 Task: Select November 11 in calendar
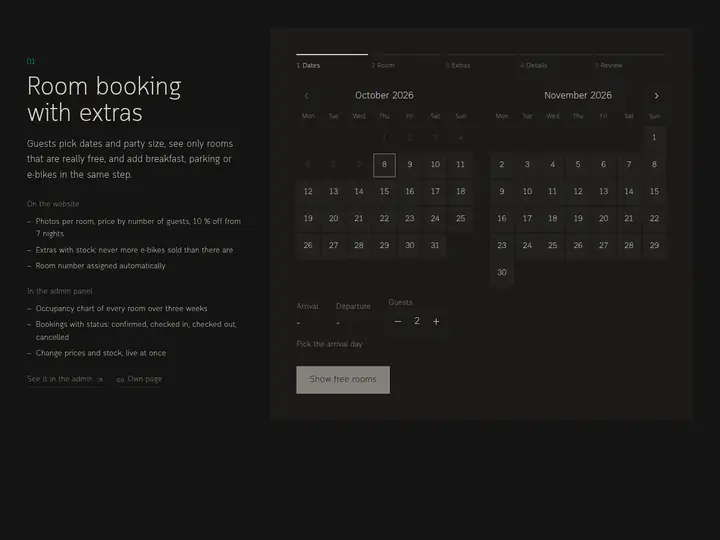pyautogui.click(x=553, y=191)
